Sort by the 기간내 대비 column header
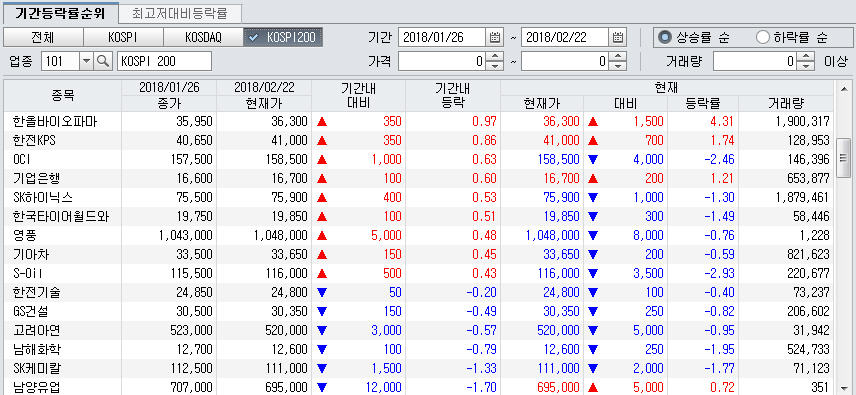The height and width of the screenshot is (395, 856). [359, 95]
